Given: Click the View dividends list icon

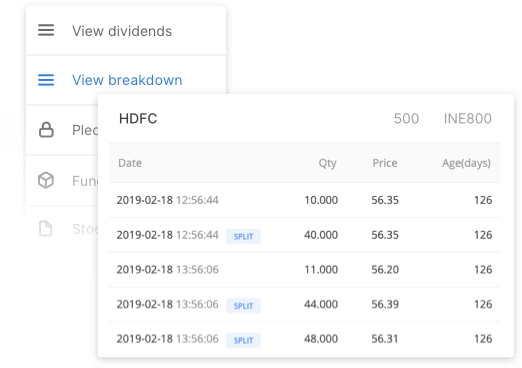Looking at the screenshot, I should pos(46,30).
